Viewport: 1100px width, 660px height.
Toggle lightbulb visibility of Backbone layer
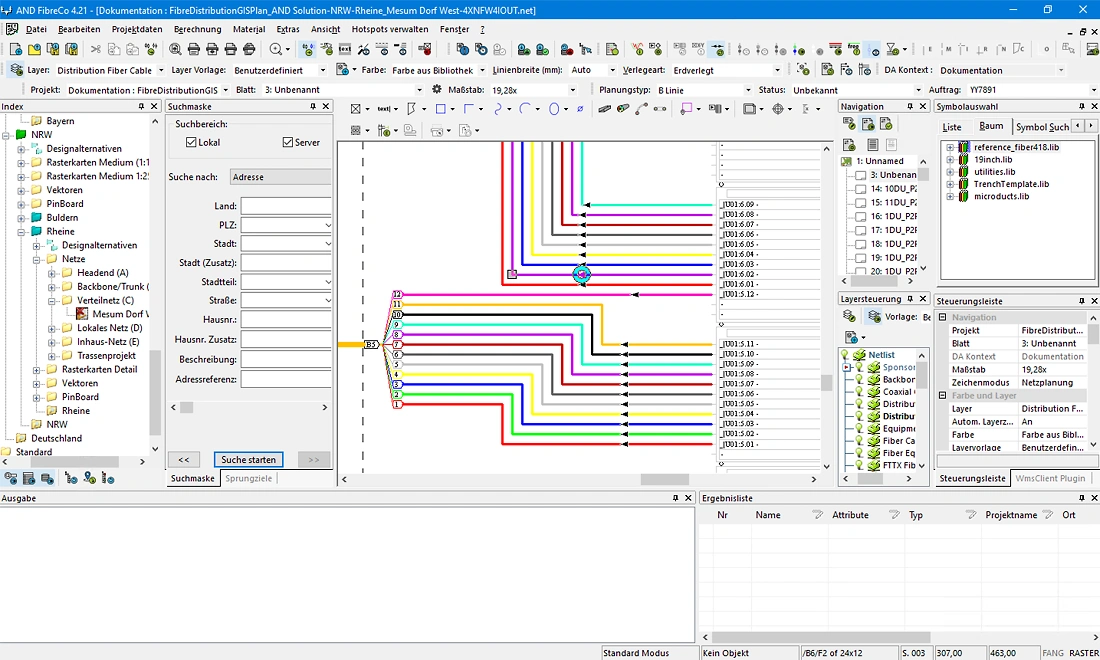tap(859, 379)
